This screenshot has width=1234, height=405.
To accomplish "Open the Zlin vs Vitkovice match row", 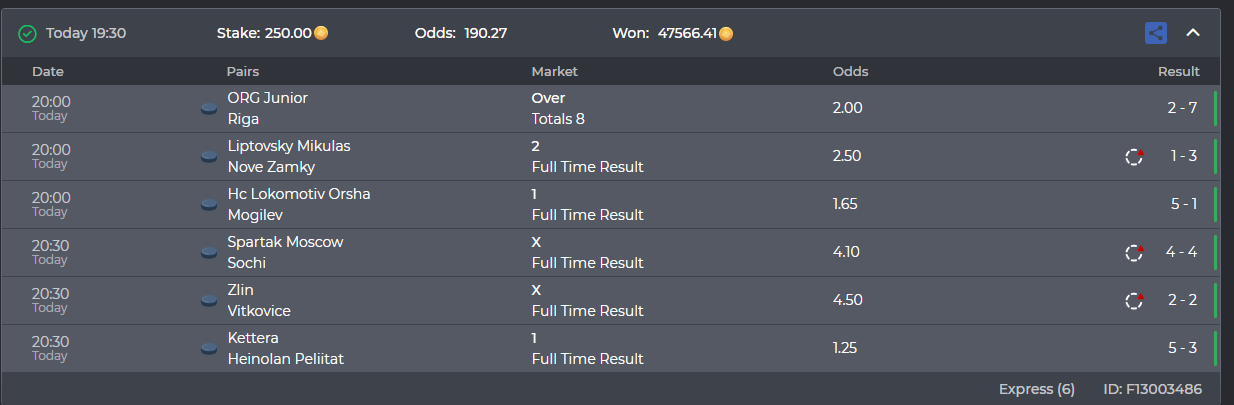I will (x=610, y=300).
